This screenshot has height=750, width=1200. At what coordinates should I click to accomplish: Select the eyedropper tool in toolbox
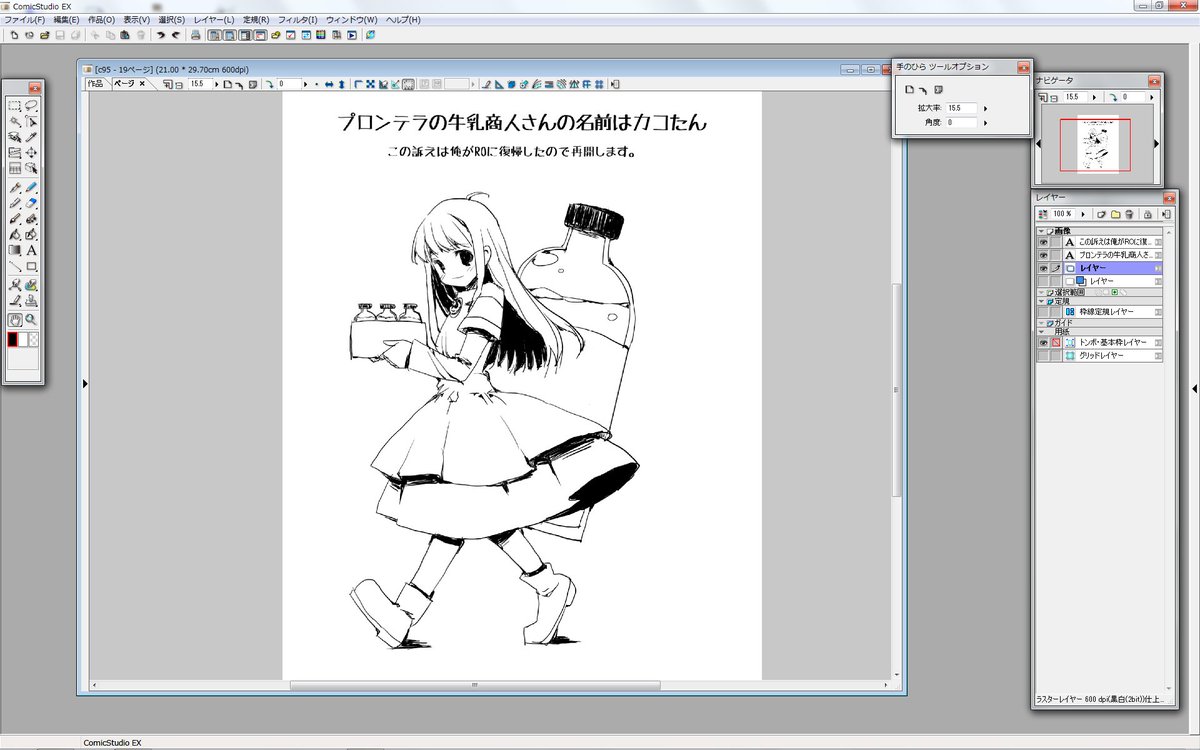pos(31,137)
